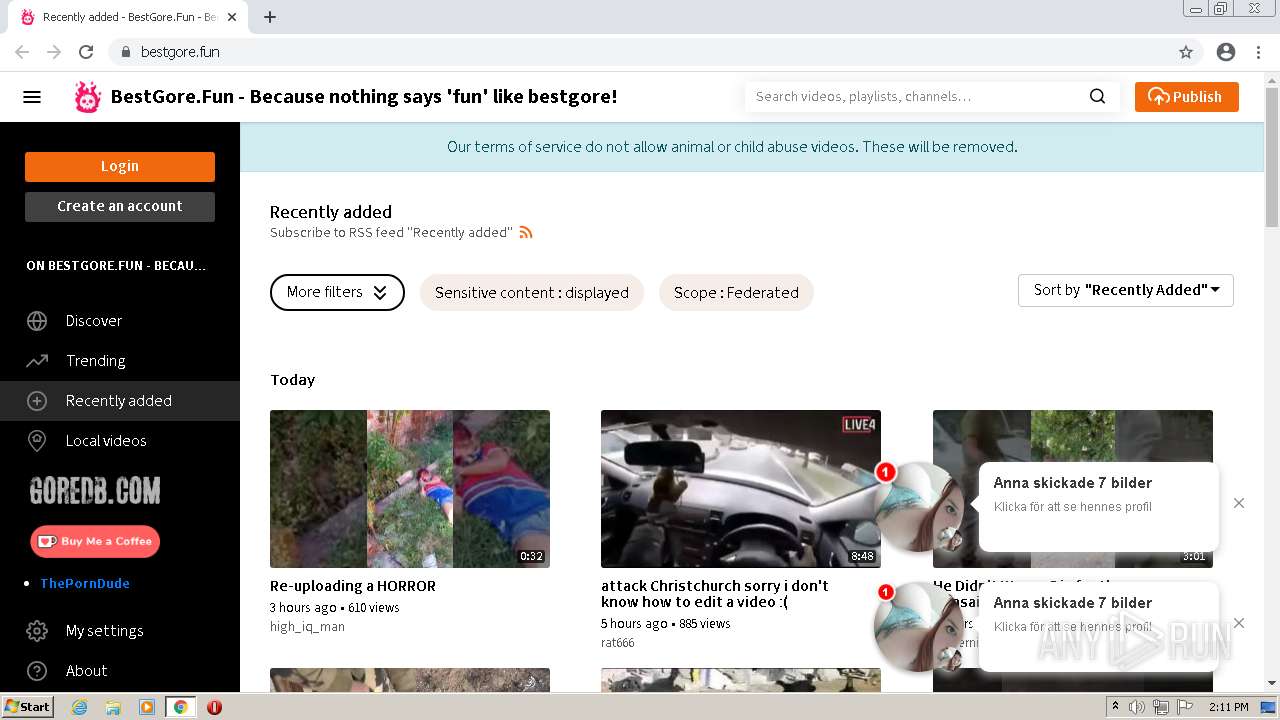Image resolution: width=1280 pixels, height=720 pixels.
Task: Click the BestGore.Fun skull logo
Action: (88, 97)
